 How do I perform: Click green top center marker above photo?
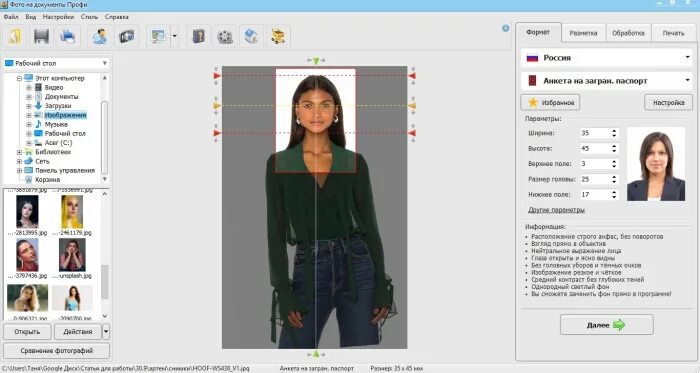click(x=316, y=61)
